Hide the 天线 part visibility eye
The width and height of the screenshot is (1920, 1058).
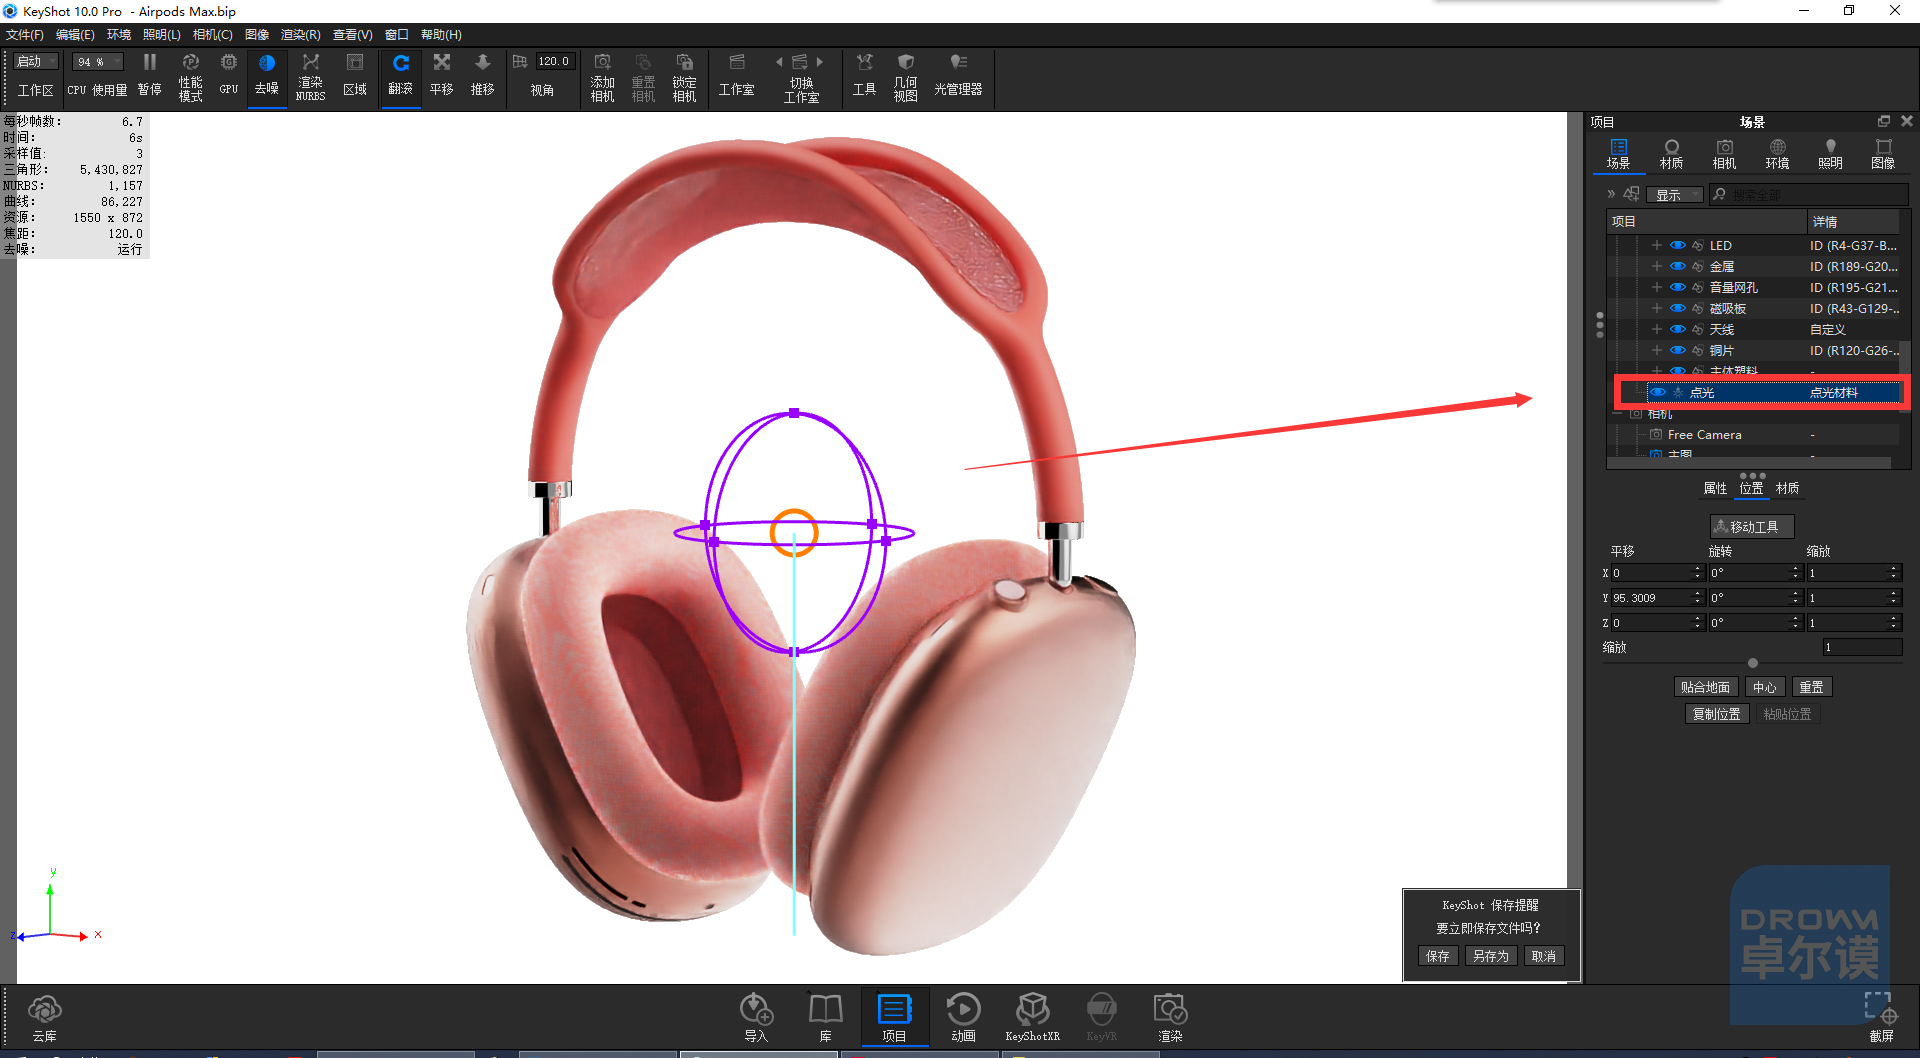point(1677,329)
